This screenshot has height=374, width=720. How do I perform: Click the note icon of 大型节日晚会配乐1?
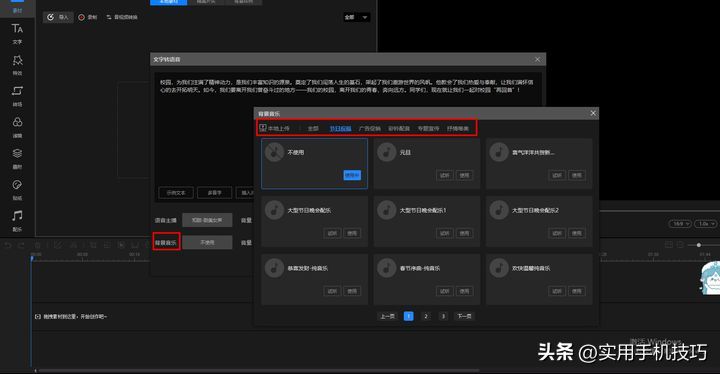pyautogui.click(x=387, y=210)
